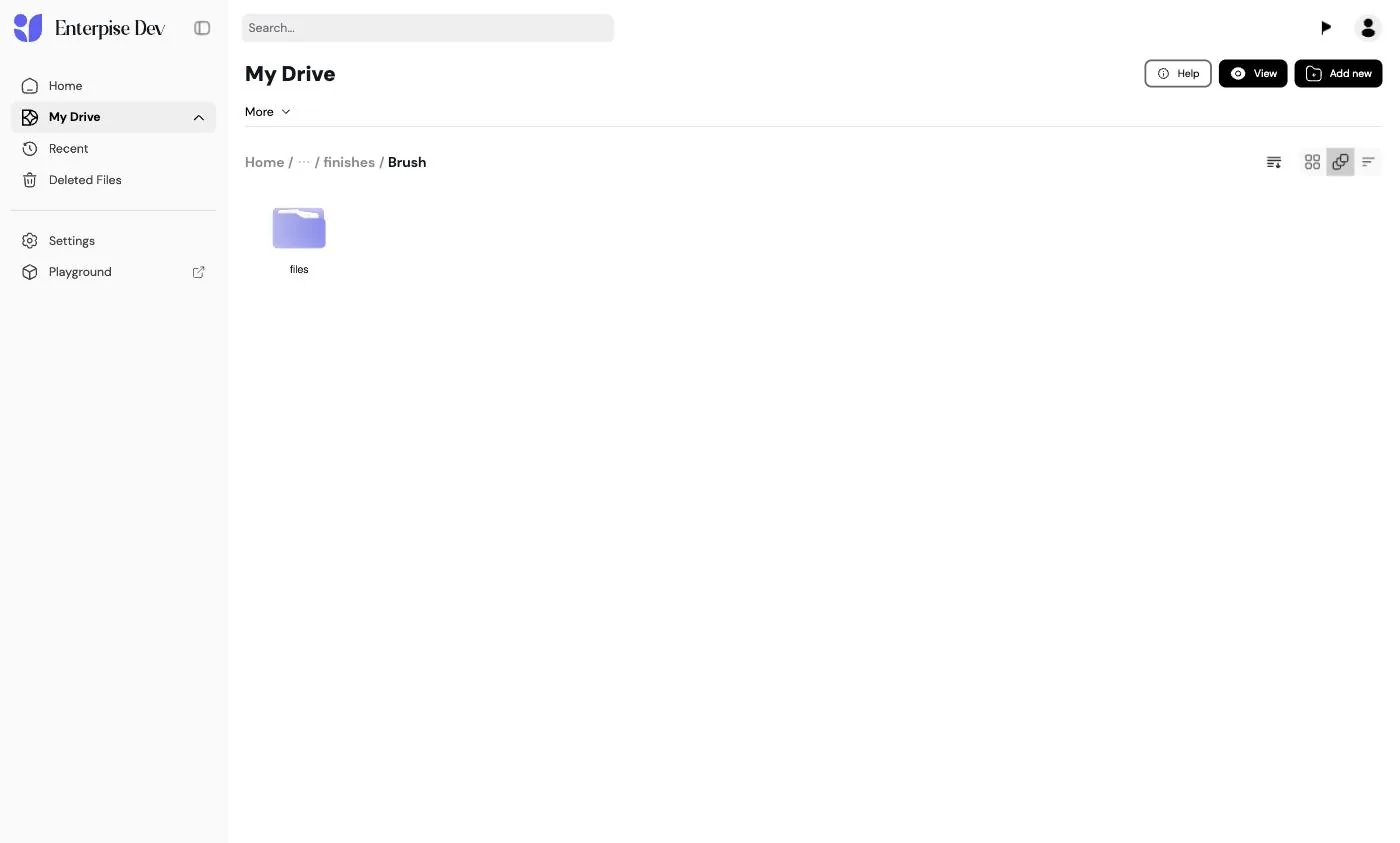Open the user profile avatar

pyautogui.click(x=1368, y=28)
